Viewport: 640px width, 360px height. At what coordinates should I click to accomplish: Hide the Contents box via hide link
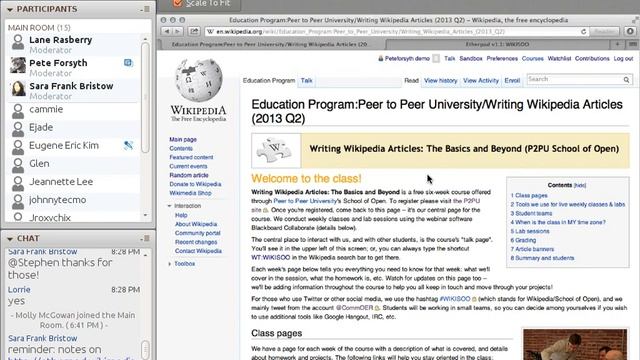click(x=580, y=185)
